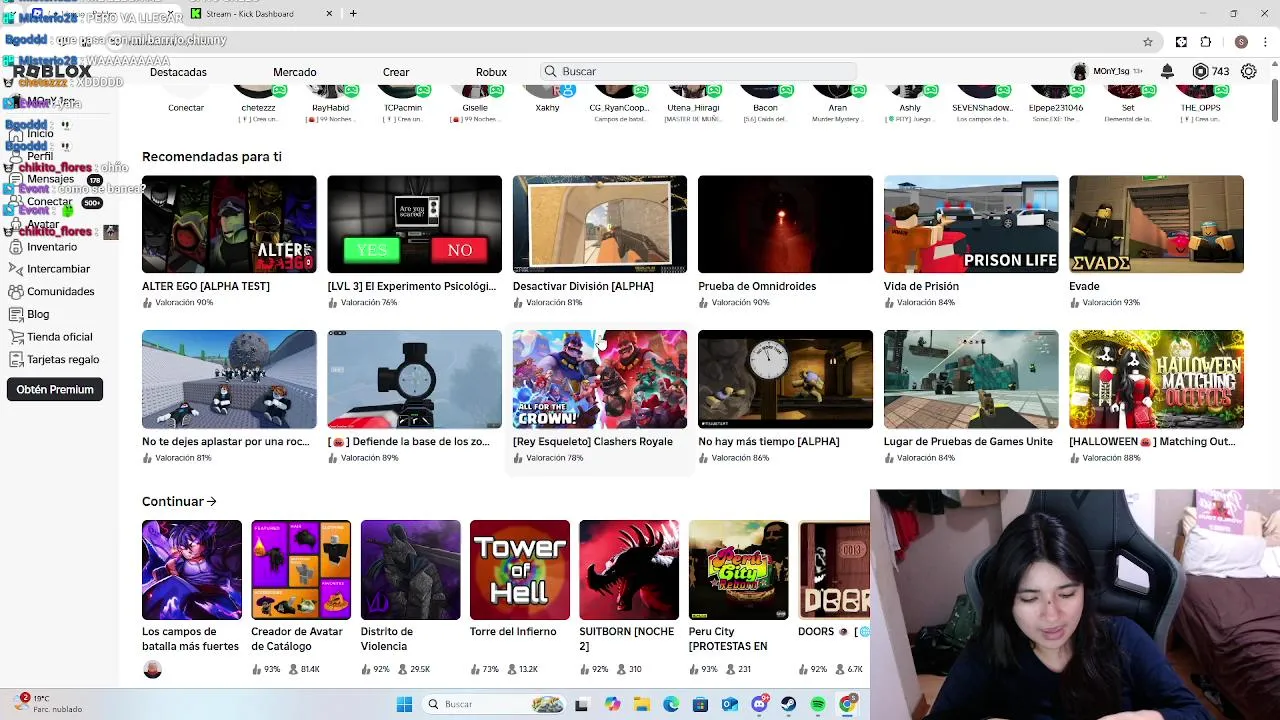1280x720 pixels.
Task: Open friend Bacon's avatar
Action: coord(765,92)
